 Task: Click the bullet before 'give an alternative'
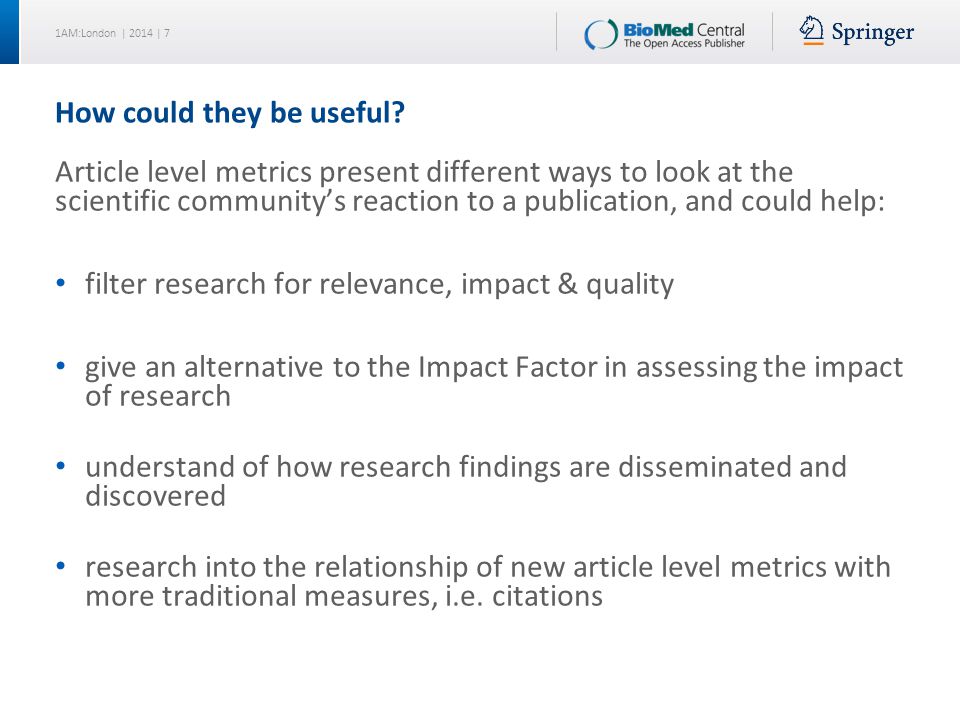pos(60,366)
